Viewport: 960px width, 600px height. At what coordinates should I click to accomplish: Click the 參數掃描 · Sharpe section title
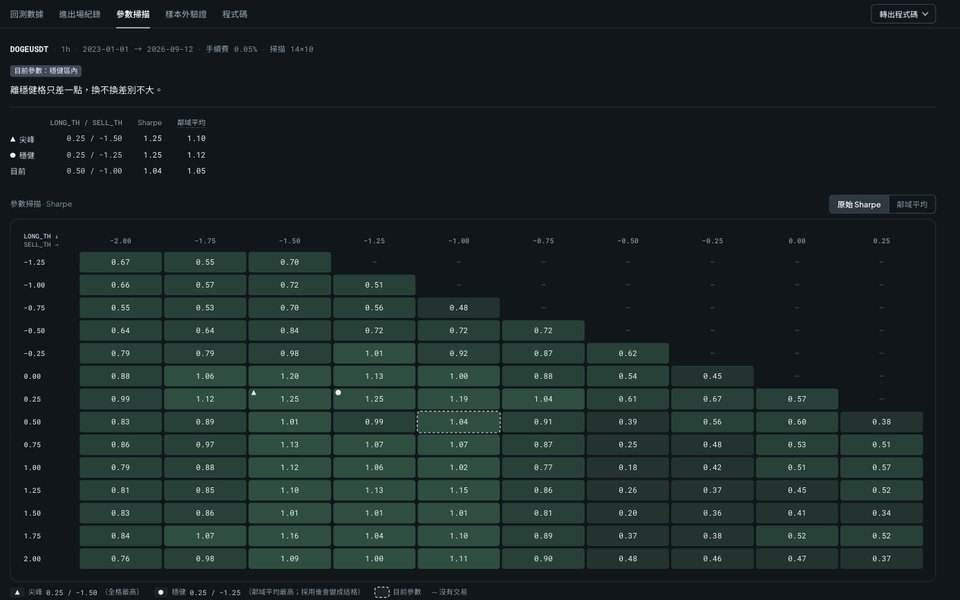point(41,204)
